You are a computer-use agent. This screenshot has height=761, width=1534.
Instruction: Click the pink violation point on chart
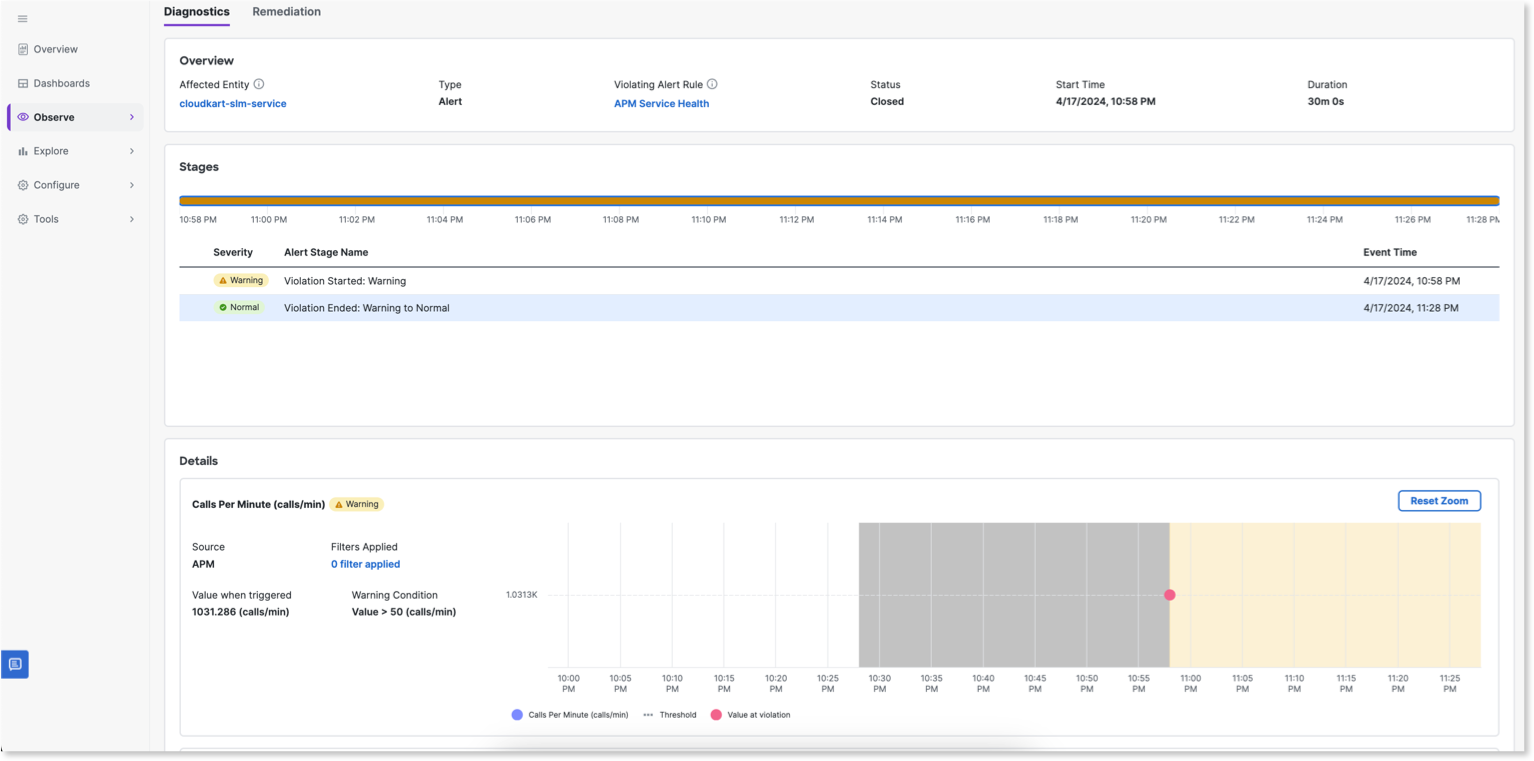coord(1170,595)
